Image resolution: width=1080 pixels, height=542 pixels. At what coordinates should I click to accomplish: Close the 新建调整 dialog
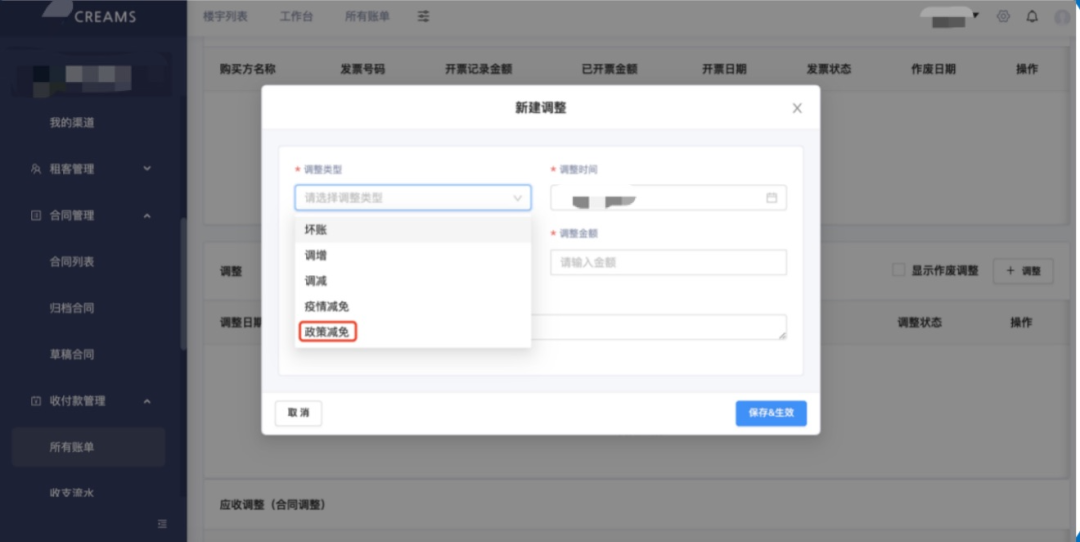(797, 108)
